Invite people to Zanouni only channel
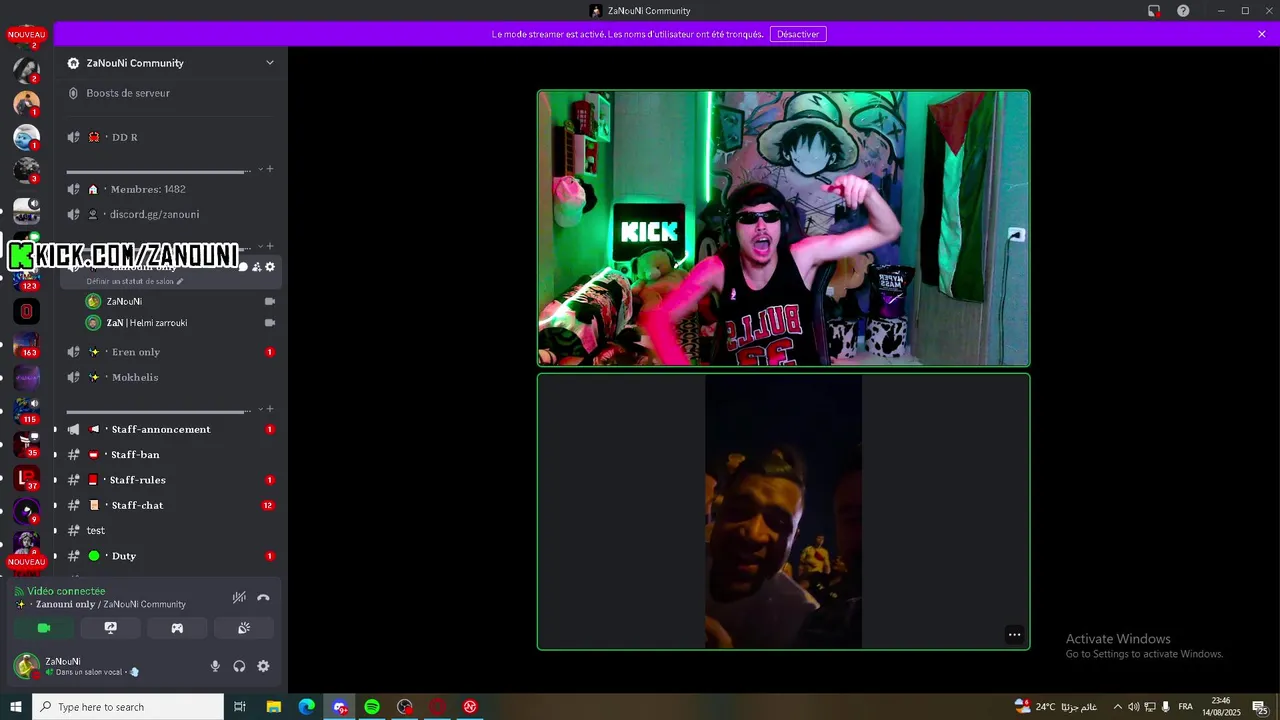The width and height of the screenshot is (1280, 720). [256, 267]
